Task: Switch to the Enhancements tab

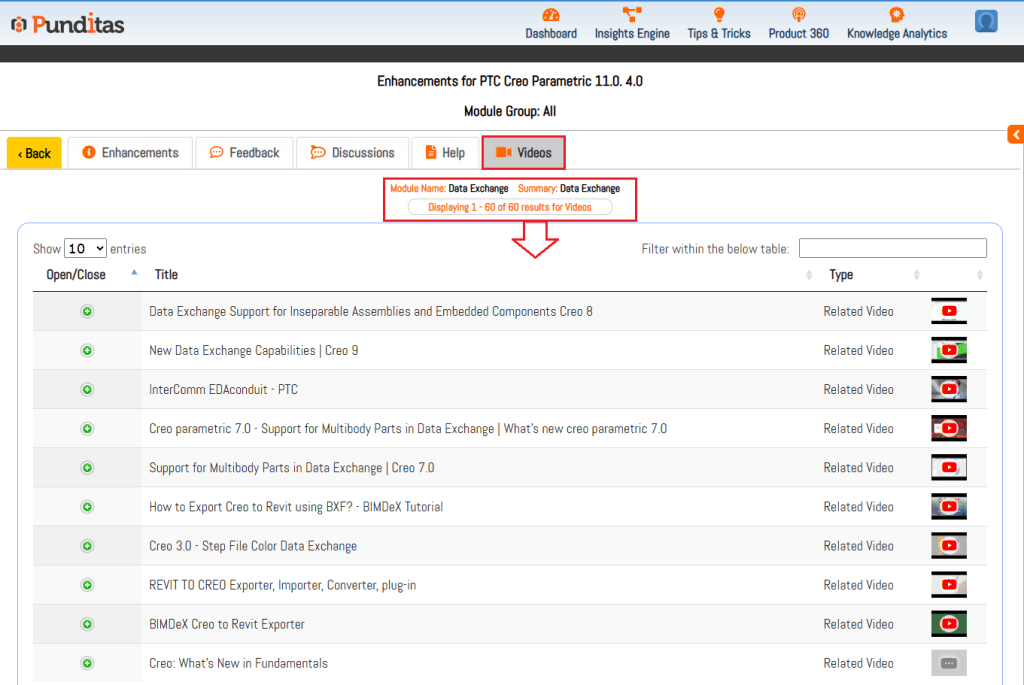Action: 130,153
